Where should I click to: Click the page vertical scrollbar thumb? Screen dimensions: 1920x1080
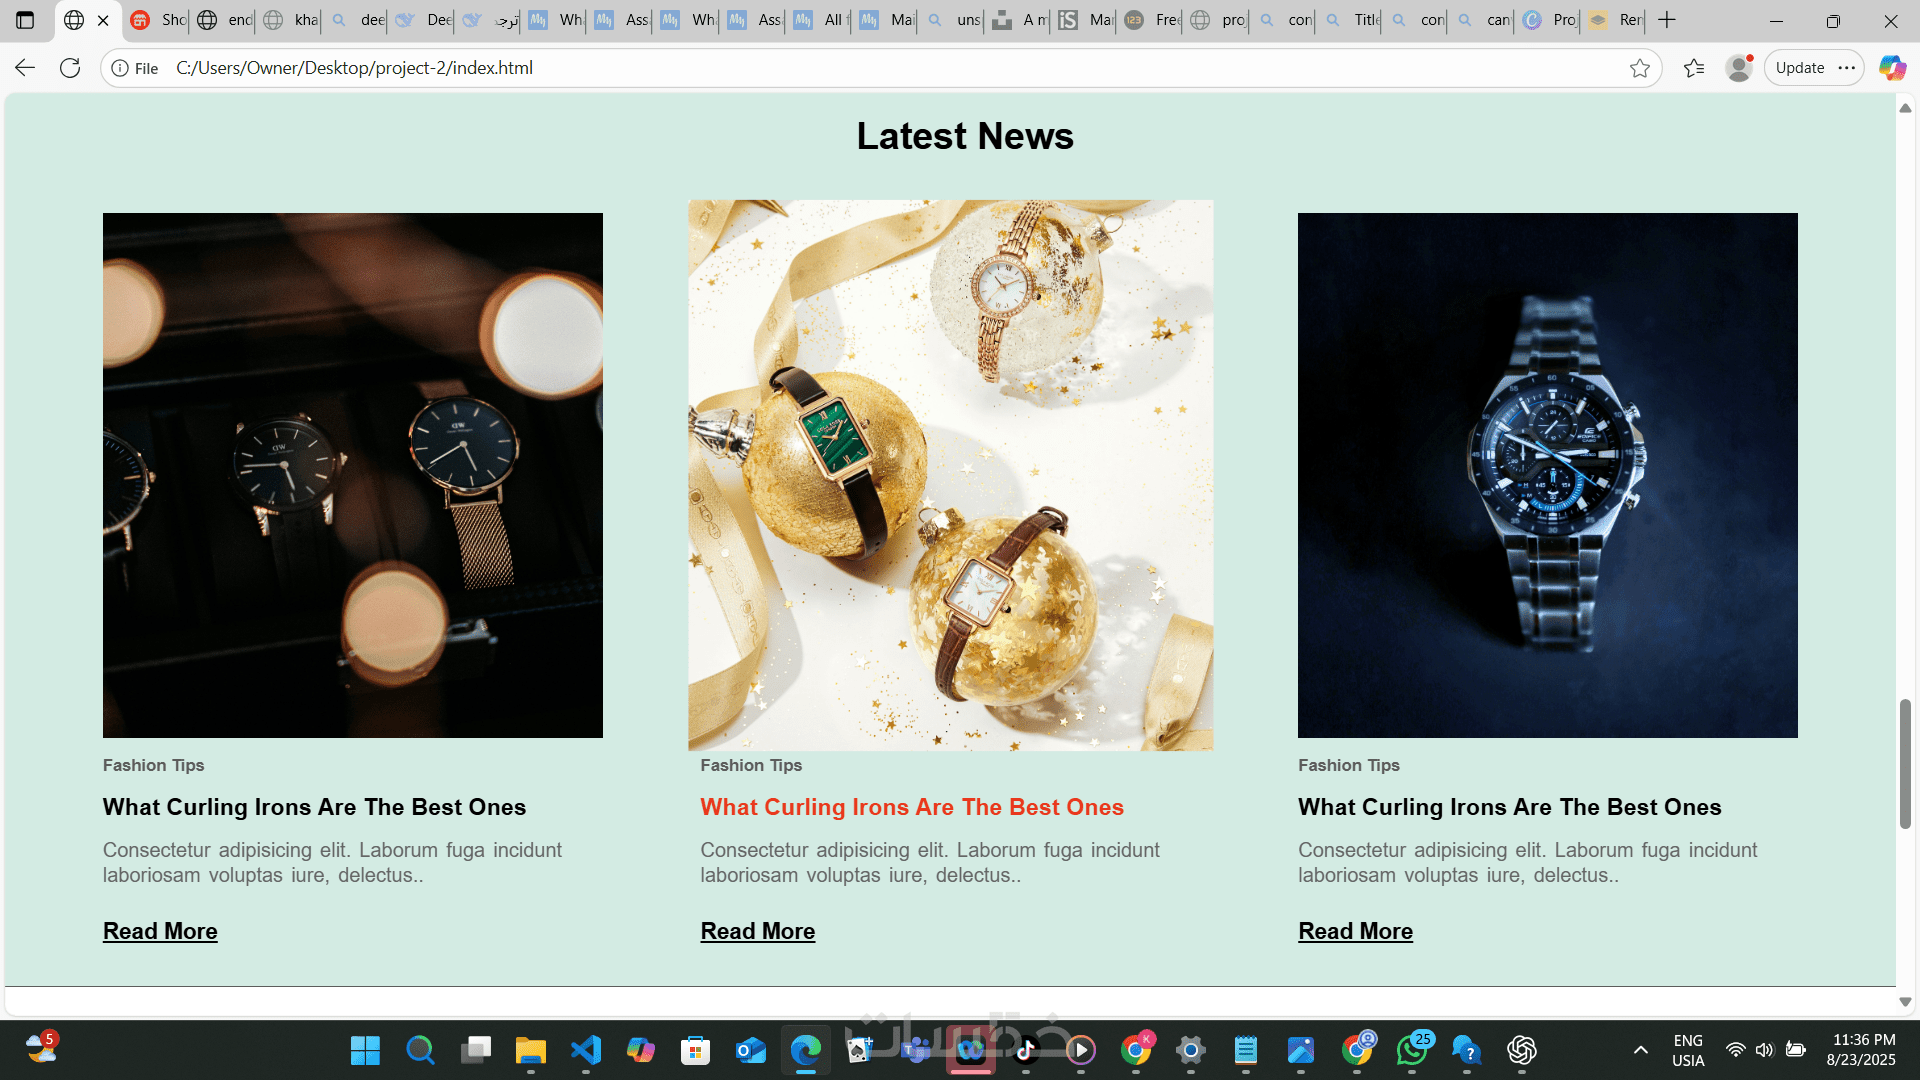pyautogui.click(x=1905, y=764)
